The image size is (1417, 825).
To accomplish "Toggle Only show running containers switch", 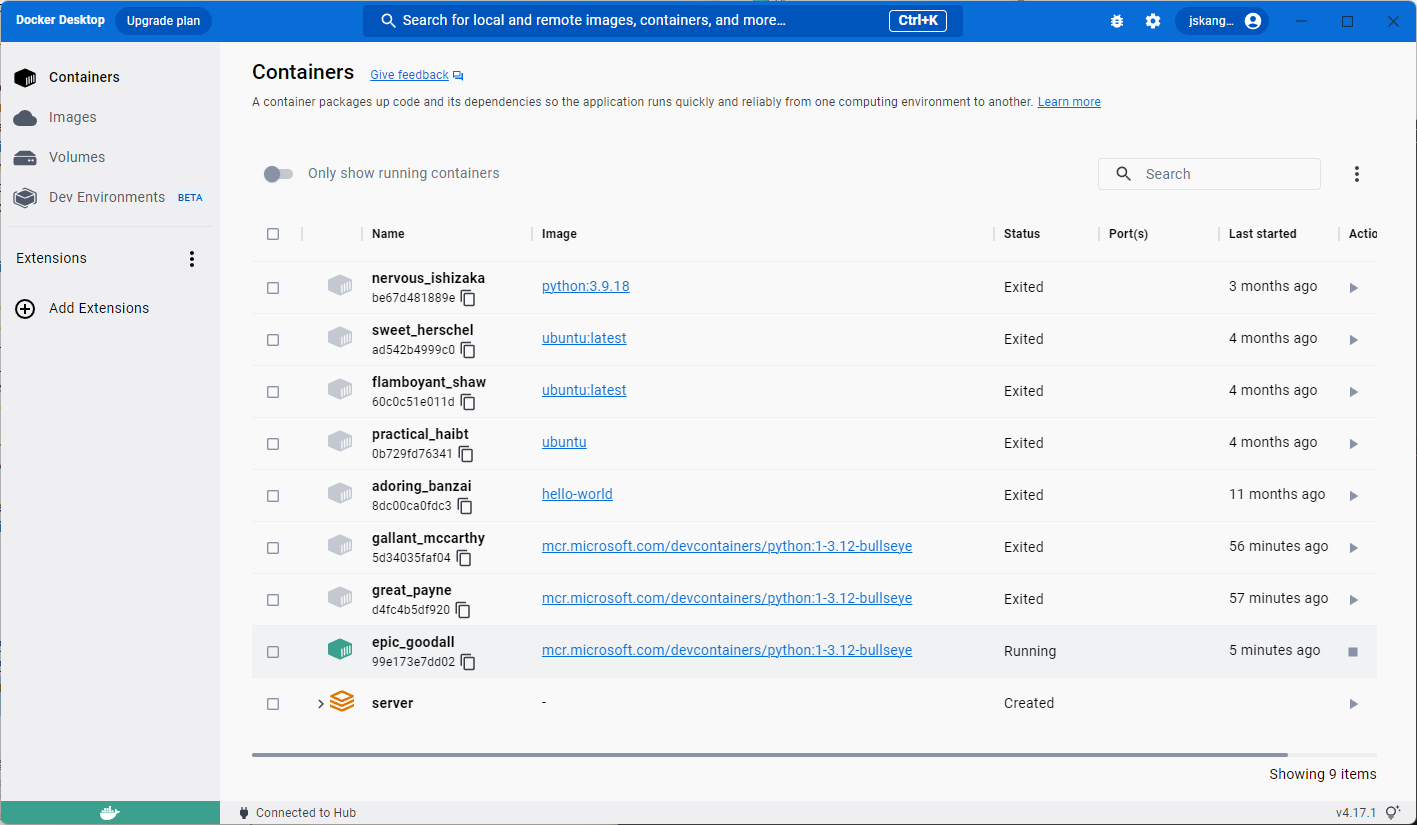I will (x=278, y=174).
